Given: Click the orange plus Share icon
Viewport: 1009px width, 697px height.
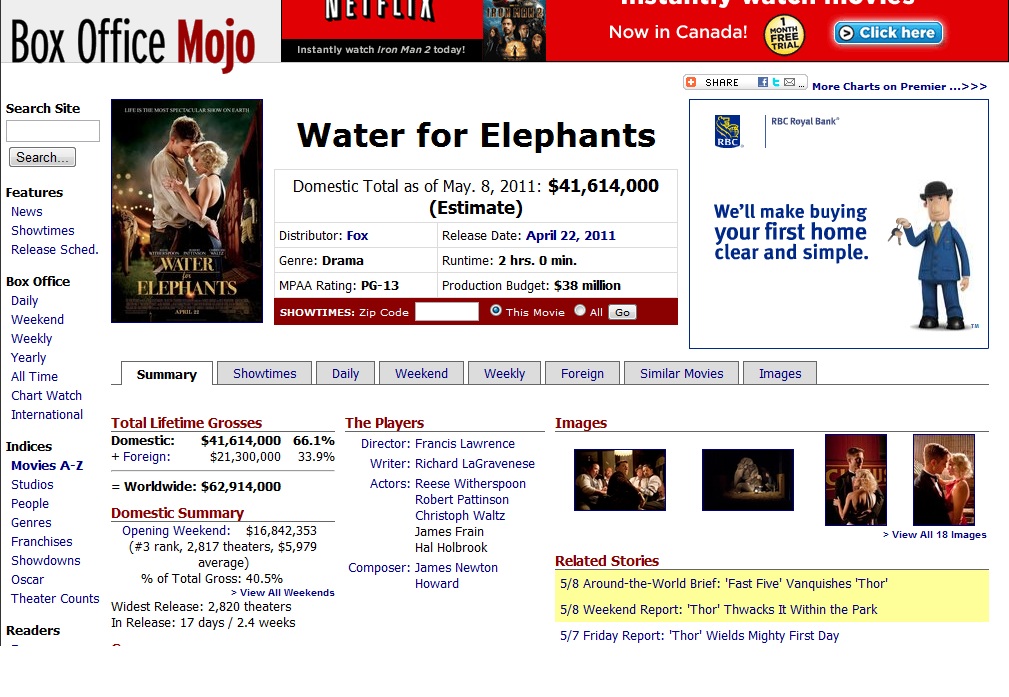Looking at the screenshot, I should click(x=692, y=83).
